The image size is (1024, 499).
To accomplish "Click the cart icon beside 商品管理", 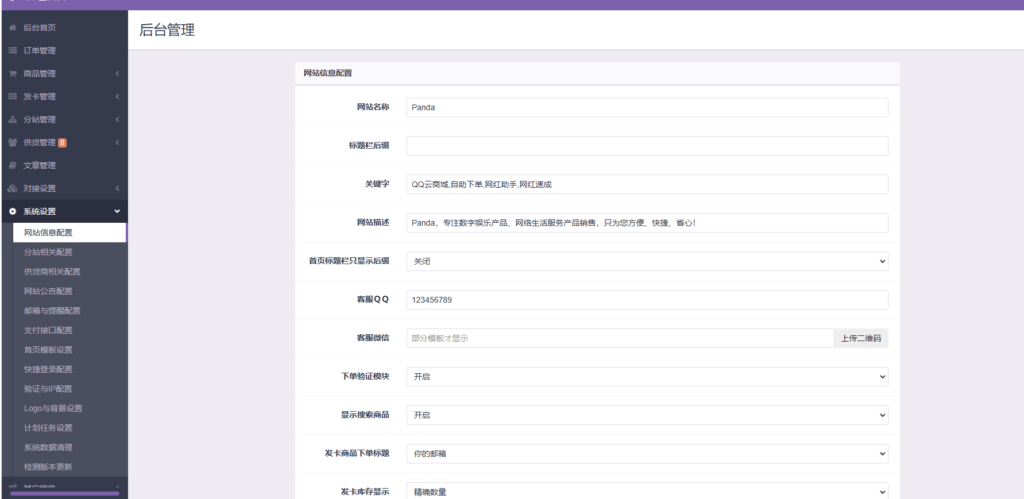I will [x=12, y=74].
